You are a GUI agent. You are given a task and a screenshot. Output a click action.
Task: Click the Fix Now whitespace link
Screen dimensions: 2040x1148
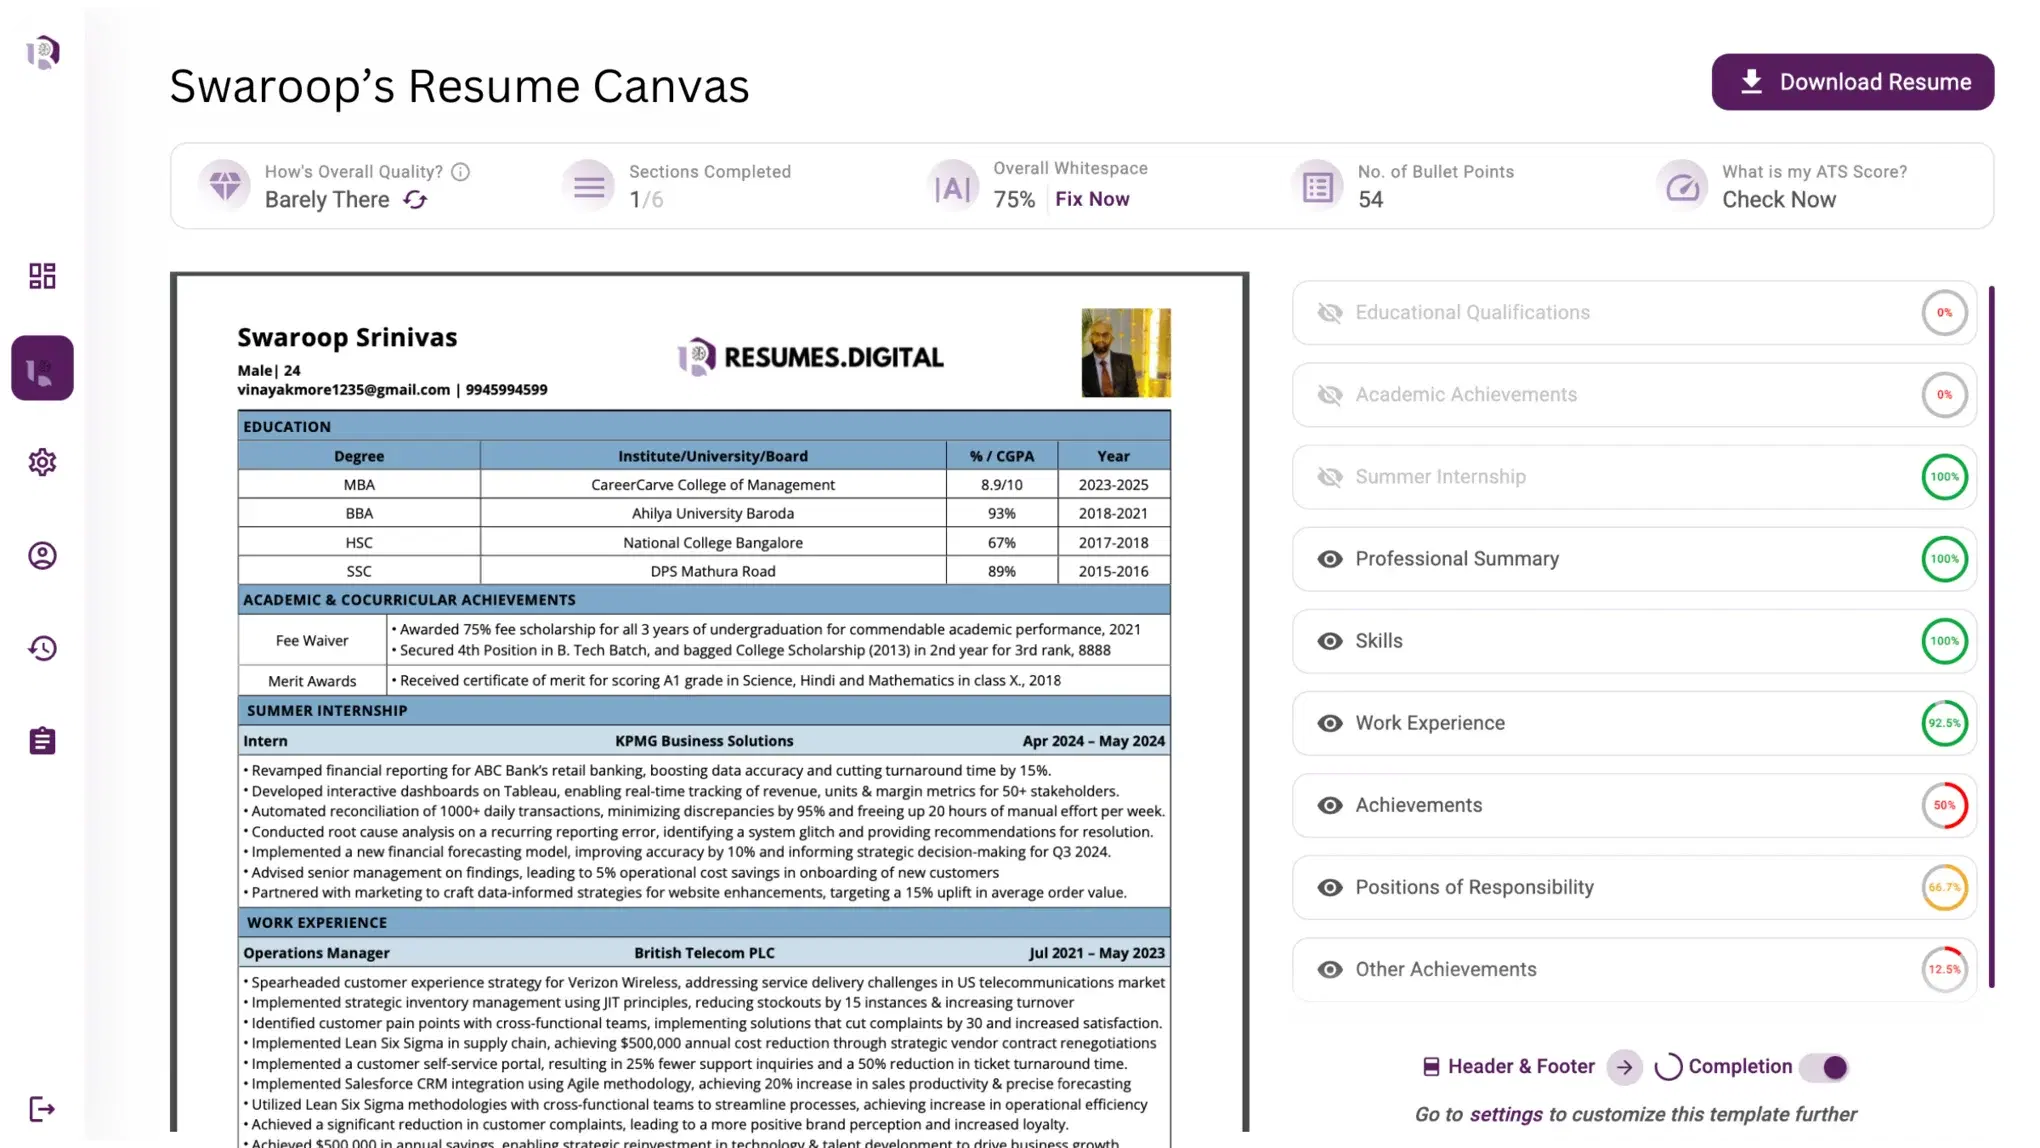tap(1092, 199)
